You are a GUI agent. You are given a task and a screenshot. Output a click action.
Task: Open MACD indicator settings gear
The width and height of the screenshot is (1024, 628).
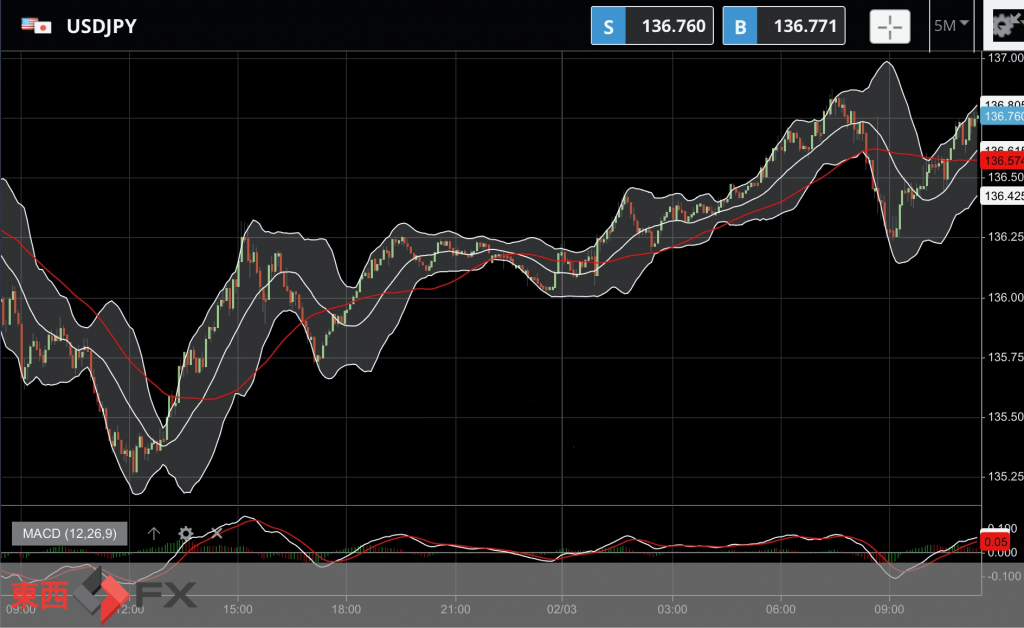click(185, 533)
